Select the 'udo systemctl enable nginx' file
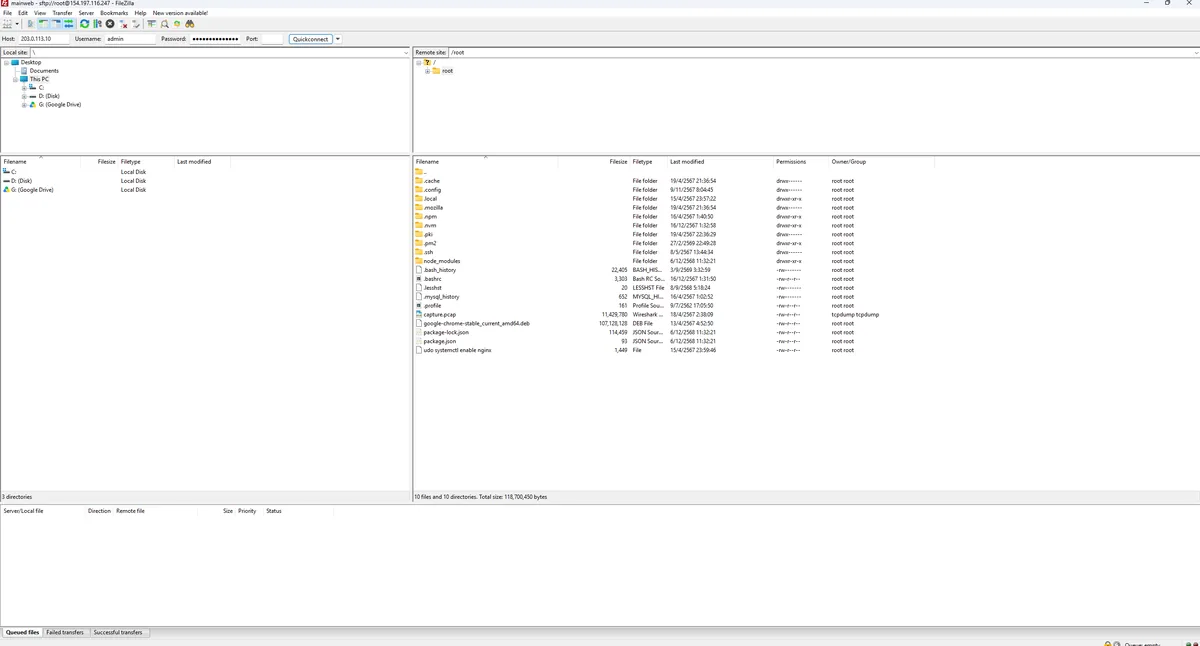This screenshot has width=1200, height=646. click(457, 350)
